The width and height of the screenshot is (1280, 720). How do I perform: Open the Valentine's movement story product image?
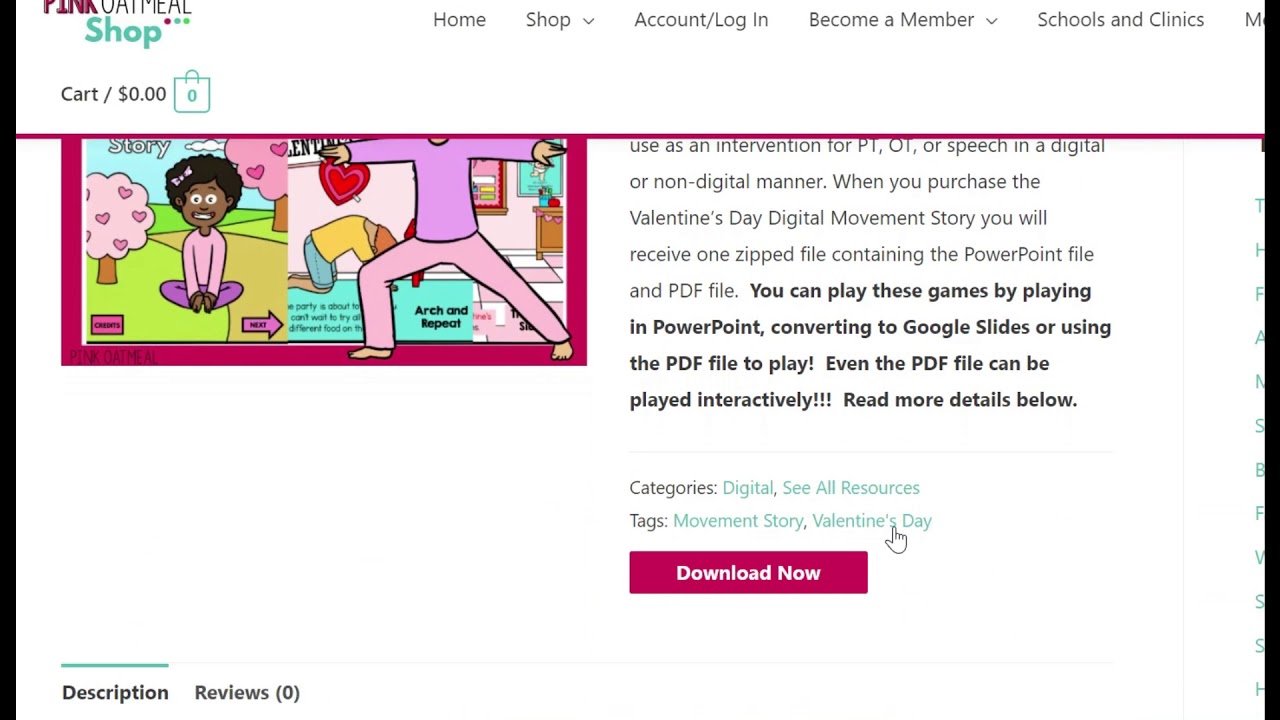point(324,252)
